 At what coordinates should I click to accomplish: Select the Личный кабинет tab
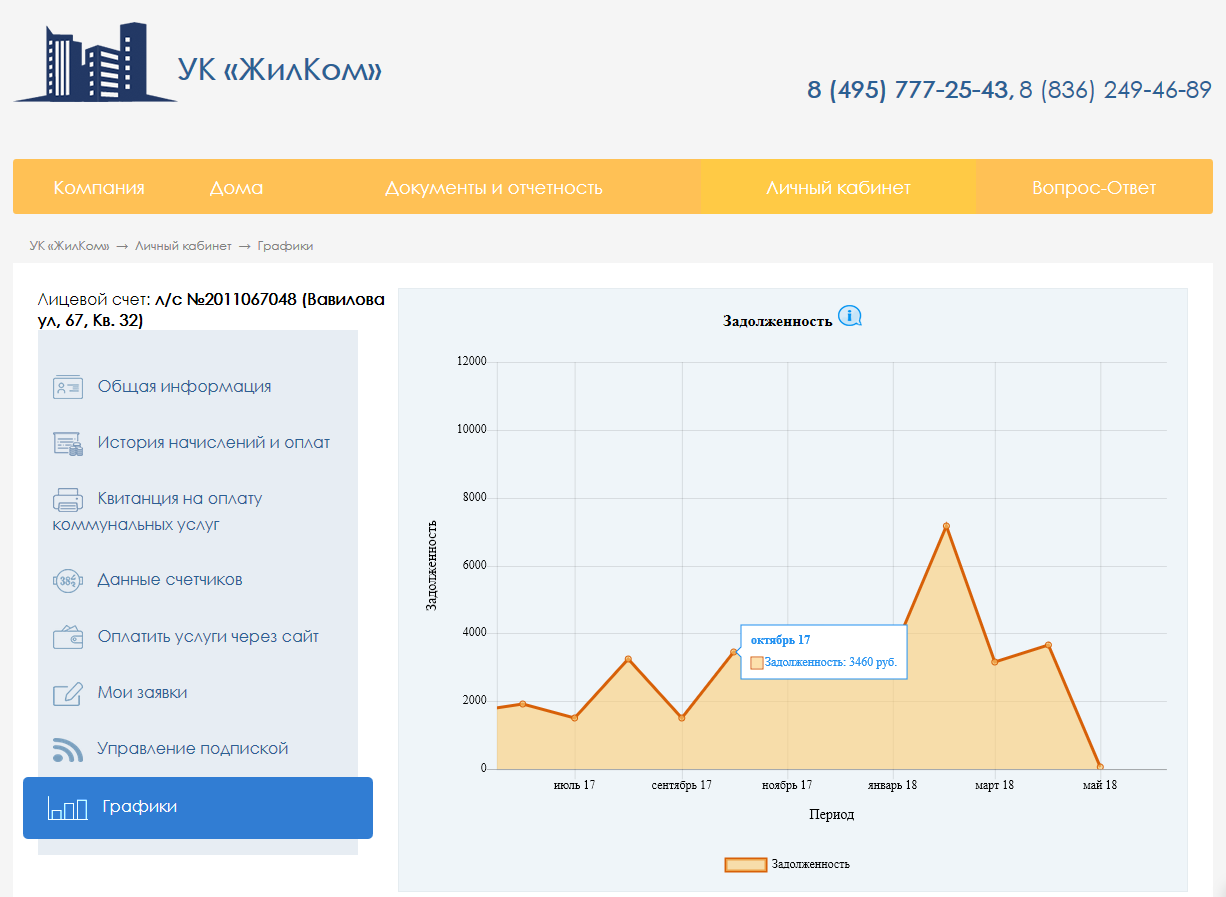tap(838, 187)
